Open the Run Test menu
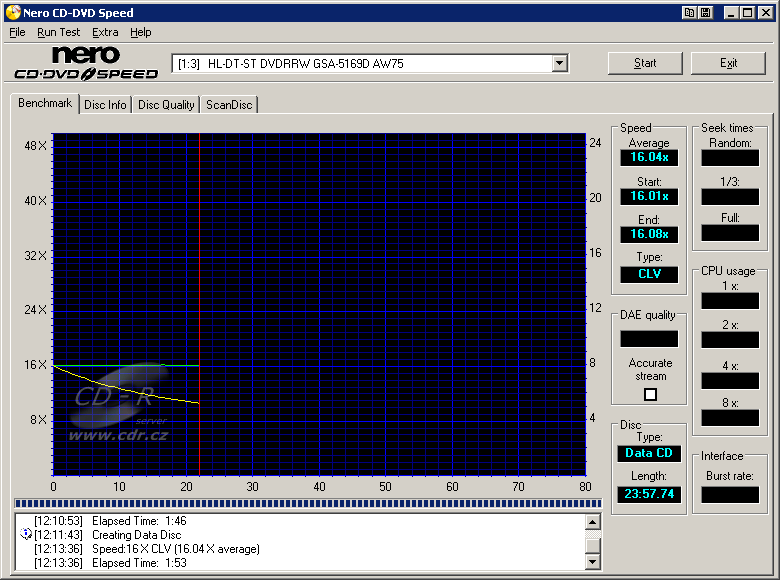 point(58,32)
